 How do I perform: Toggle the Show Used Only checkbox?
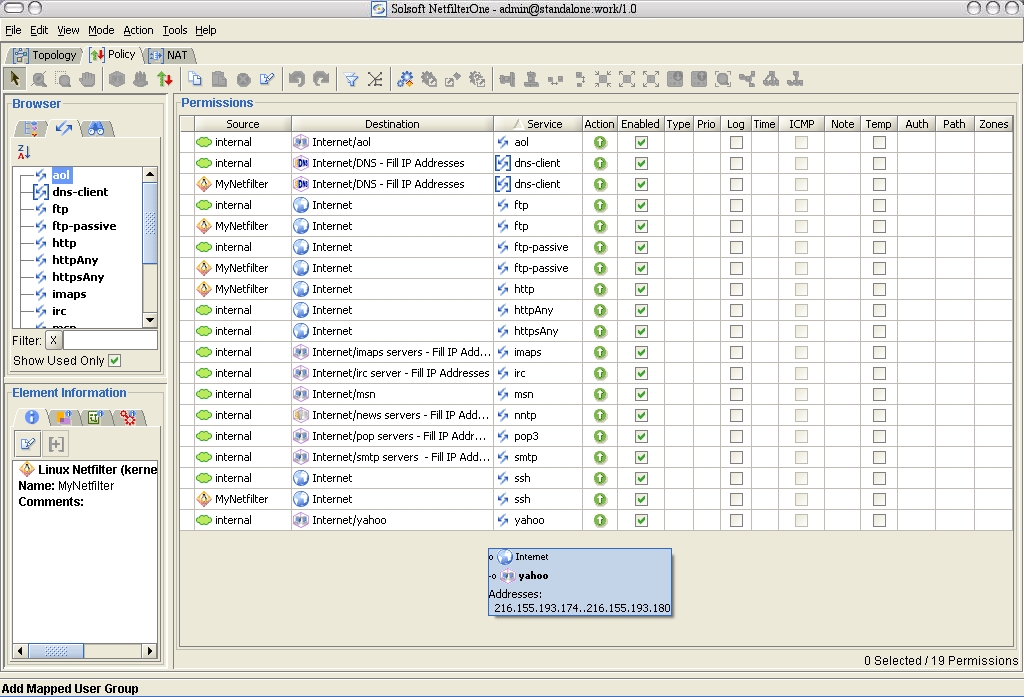pos(114,360)
